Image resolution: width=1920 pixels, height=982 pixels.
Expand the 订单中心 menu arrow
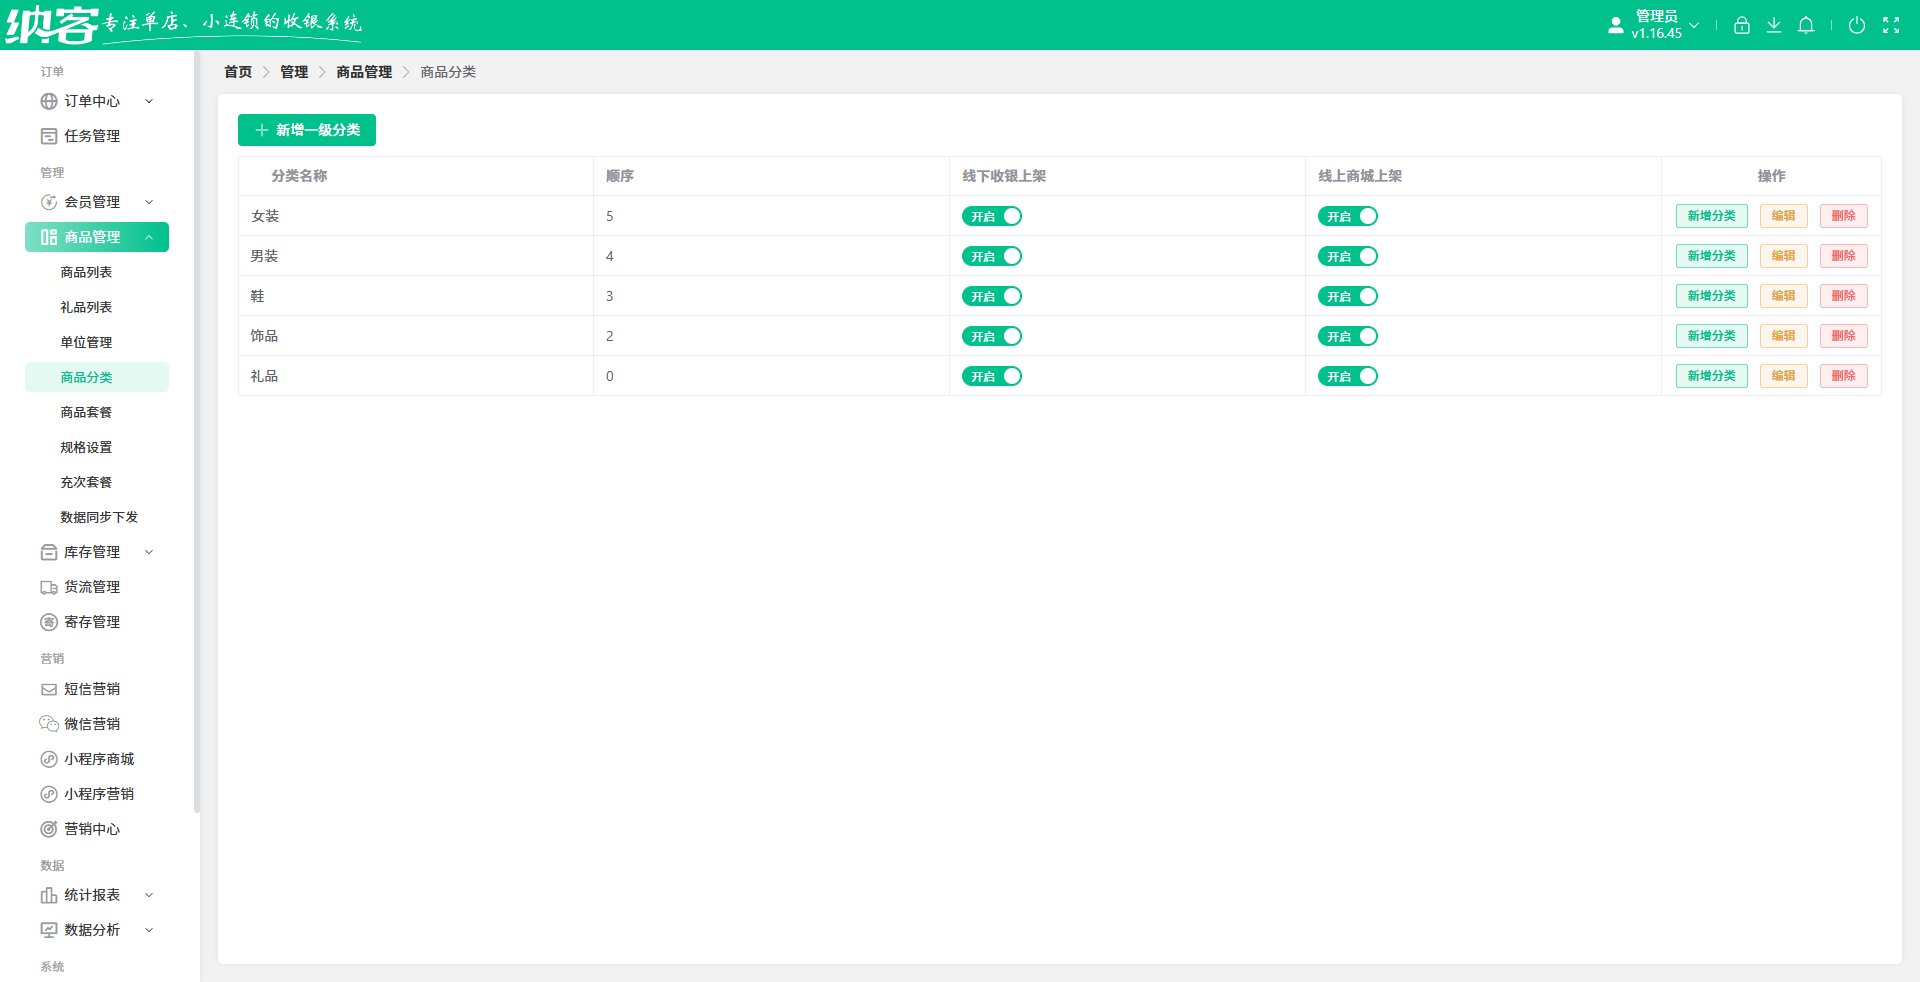click(149, 101)
